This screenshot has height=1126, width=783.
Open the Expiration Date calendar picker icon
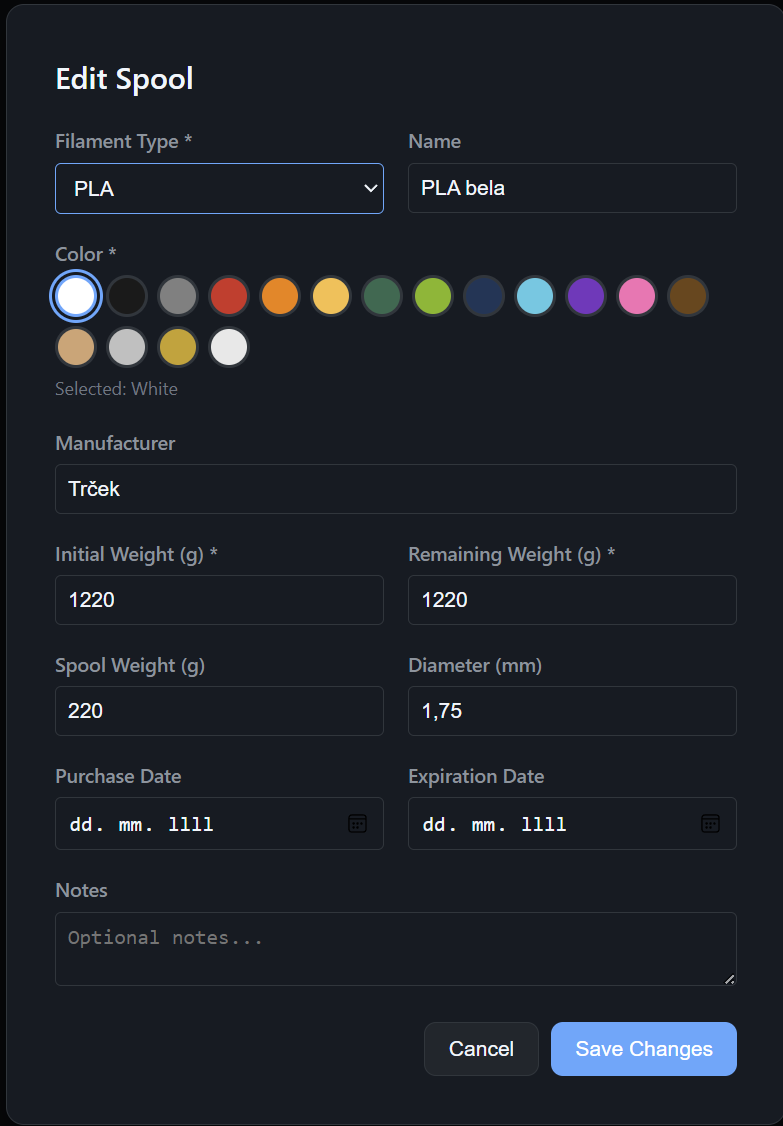point(710,823)
